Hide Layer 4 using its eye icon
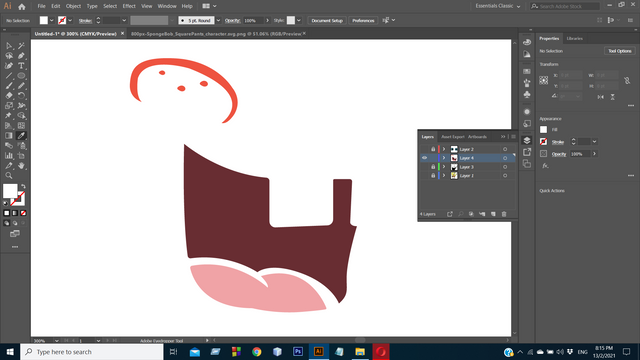640x360 pixels. coord(424,158)
